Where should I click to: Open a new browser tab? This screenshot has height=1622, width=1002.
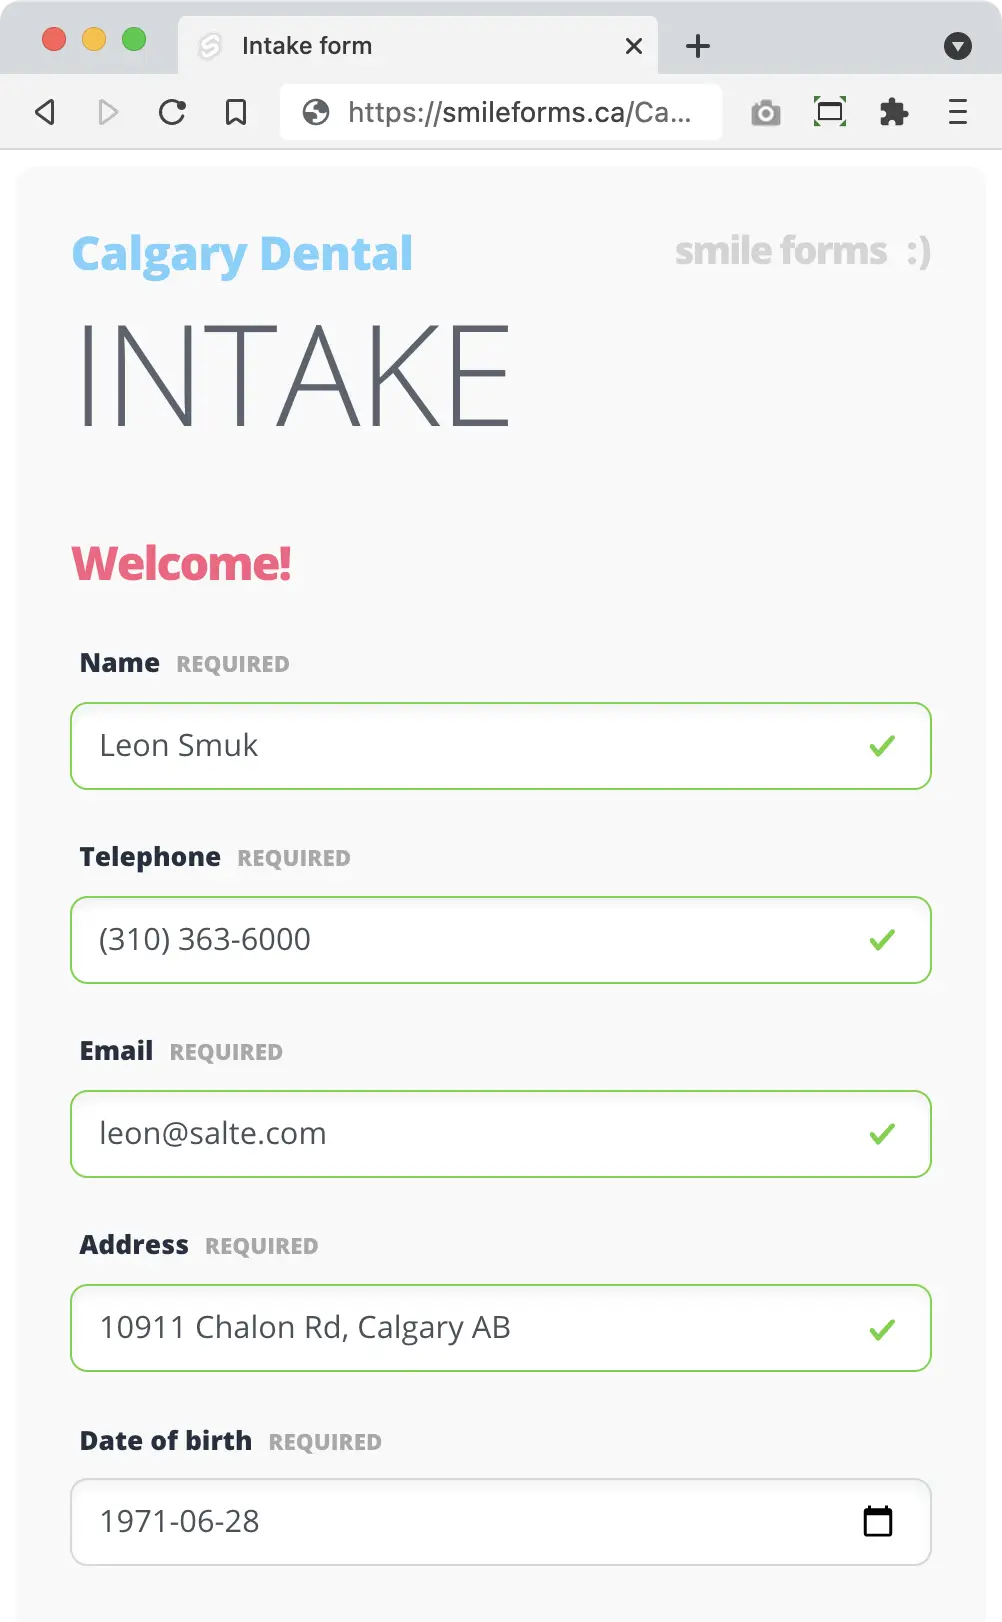point(697,45)
